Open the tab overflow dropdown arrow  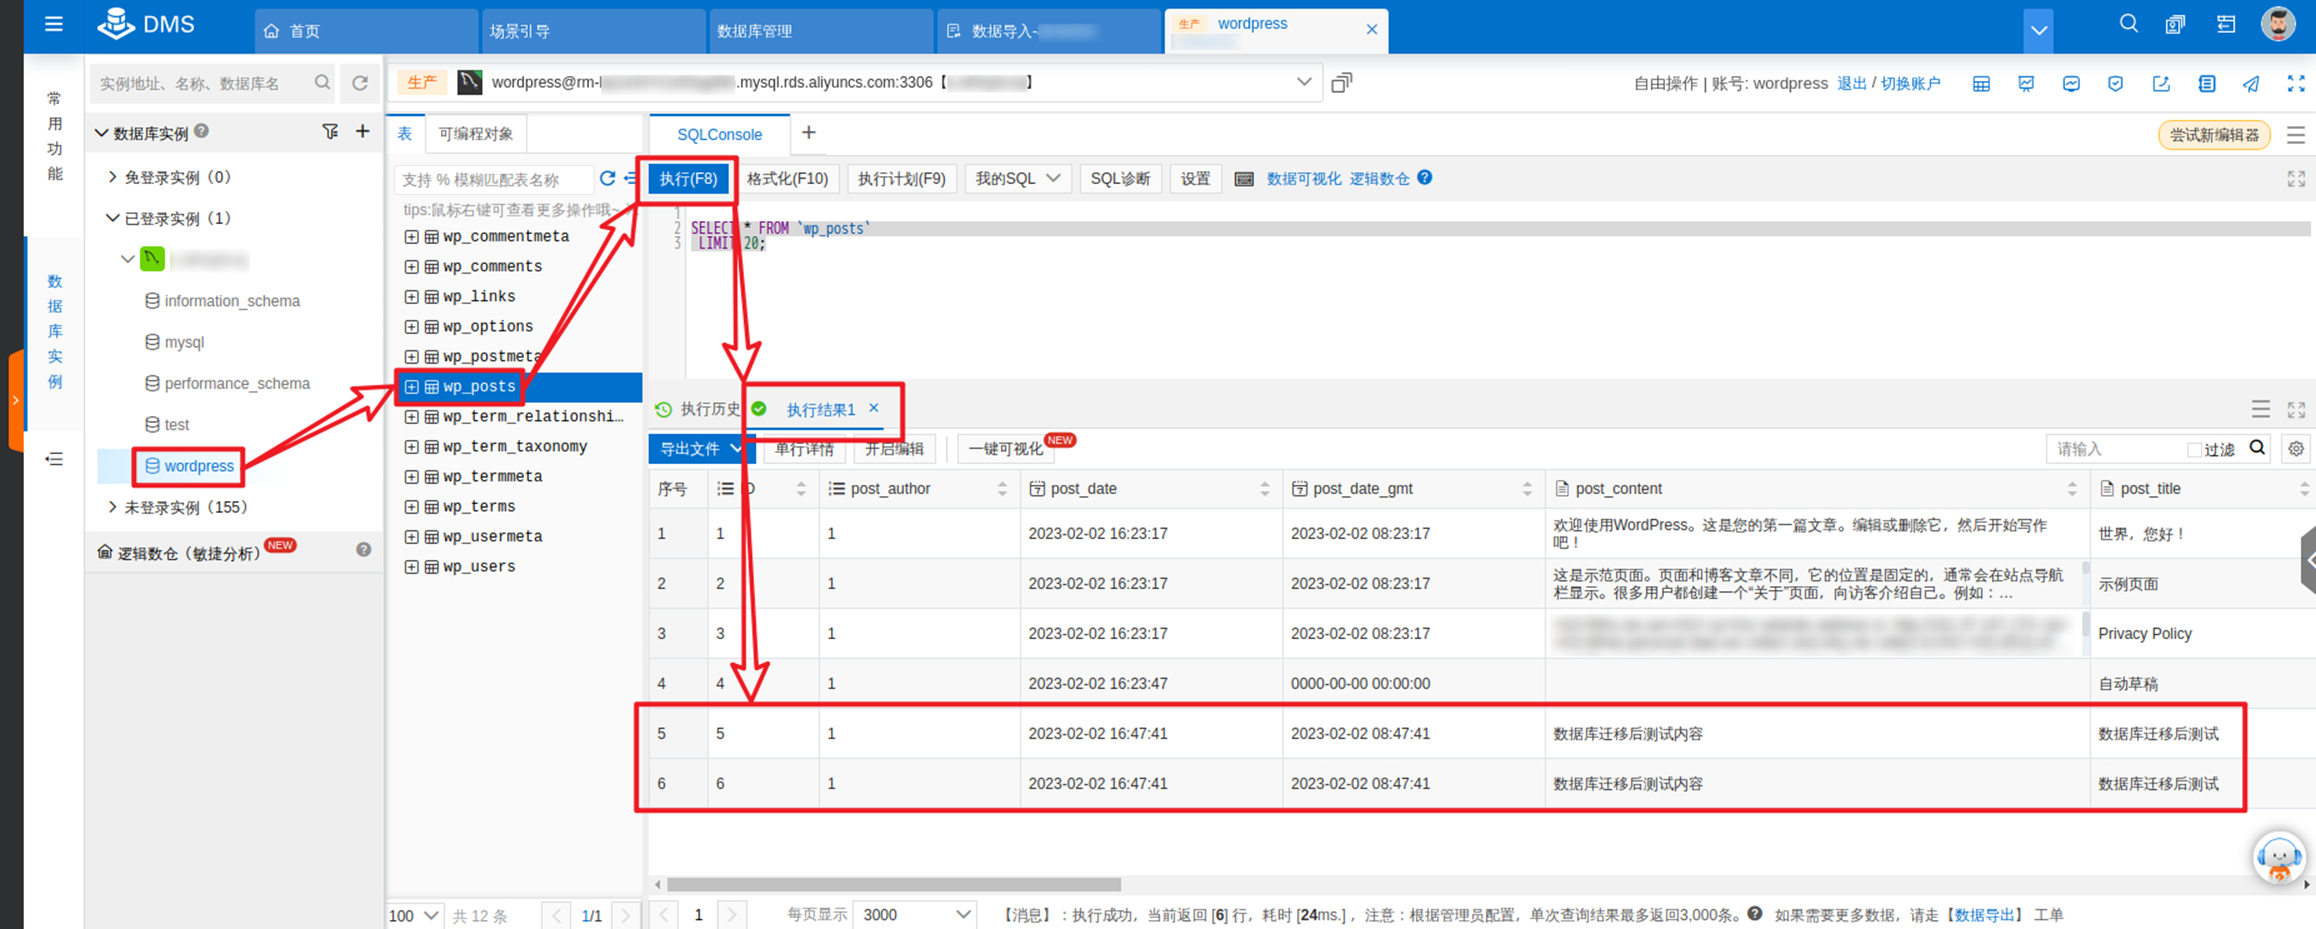click(x=2038, y=30)
